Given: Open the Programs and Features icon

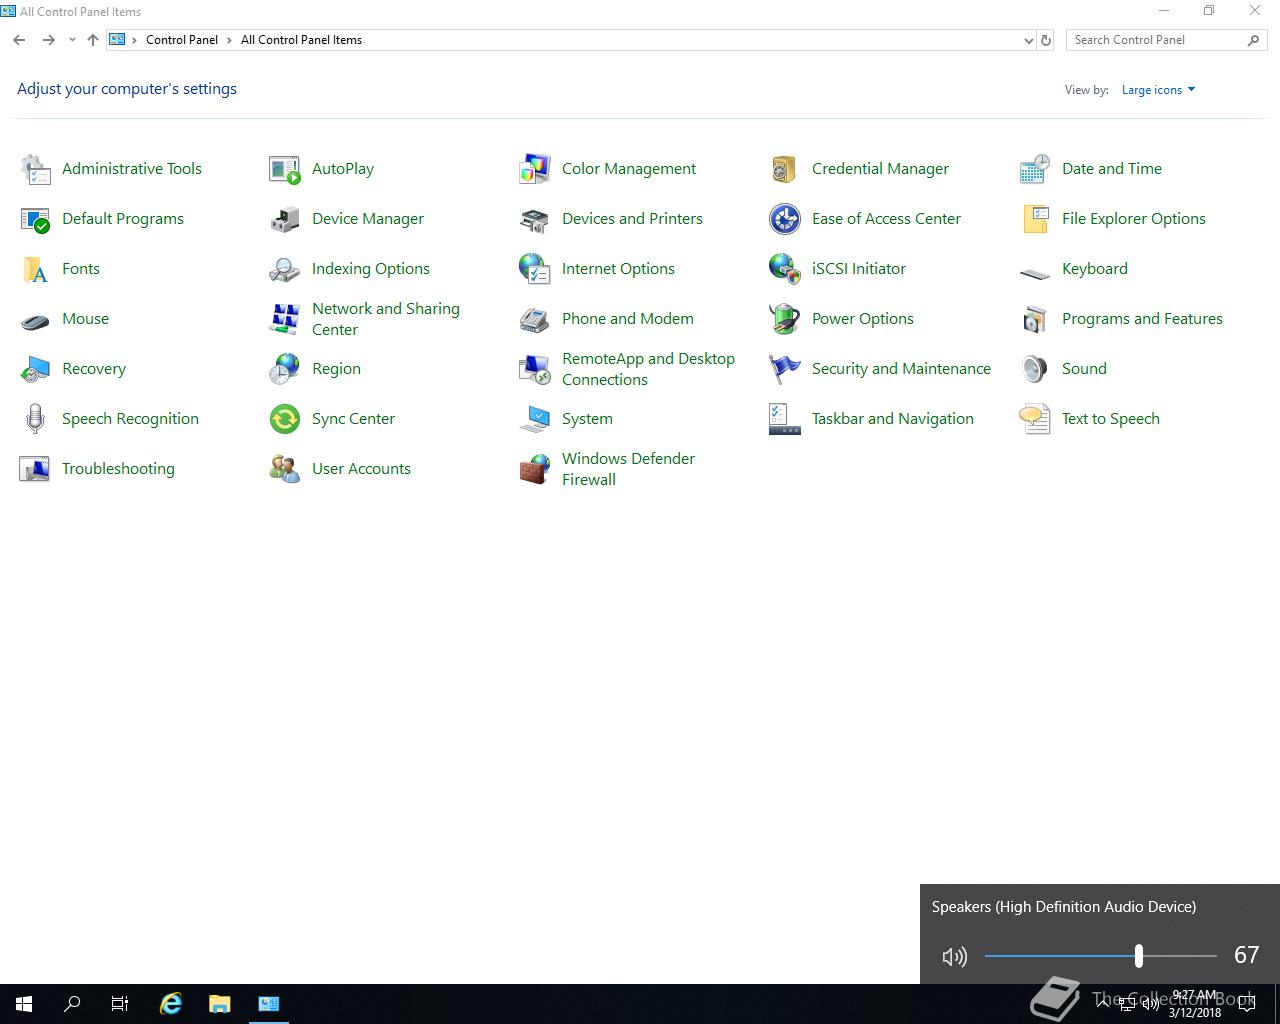Looking at the screenshot, I should [x=1035, y=319].
